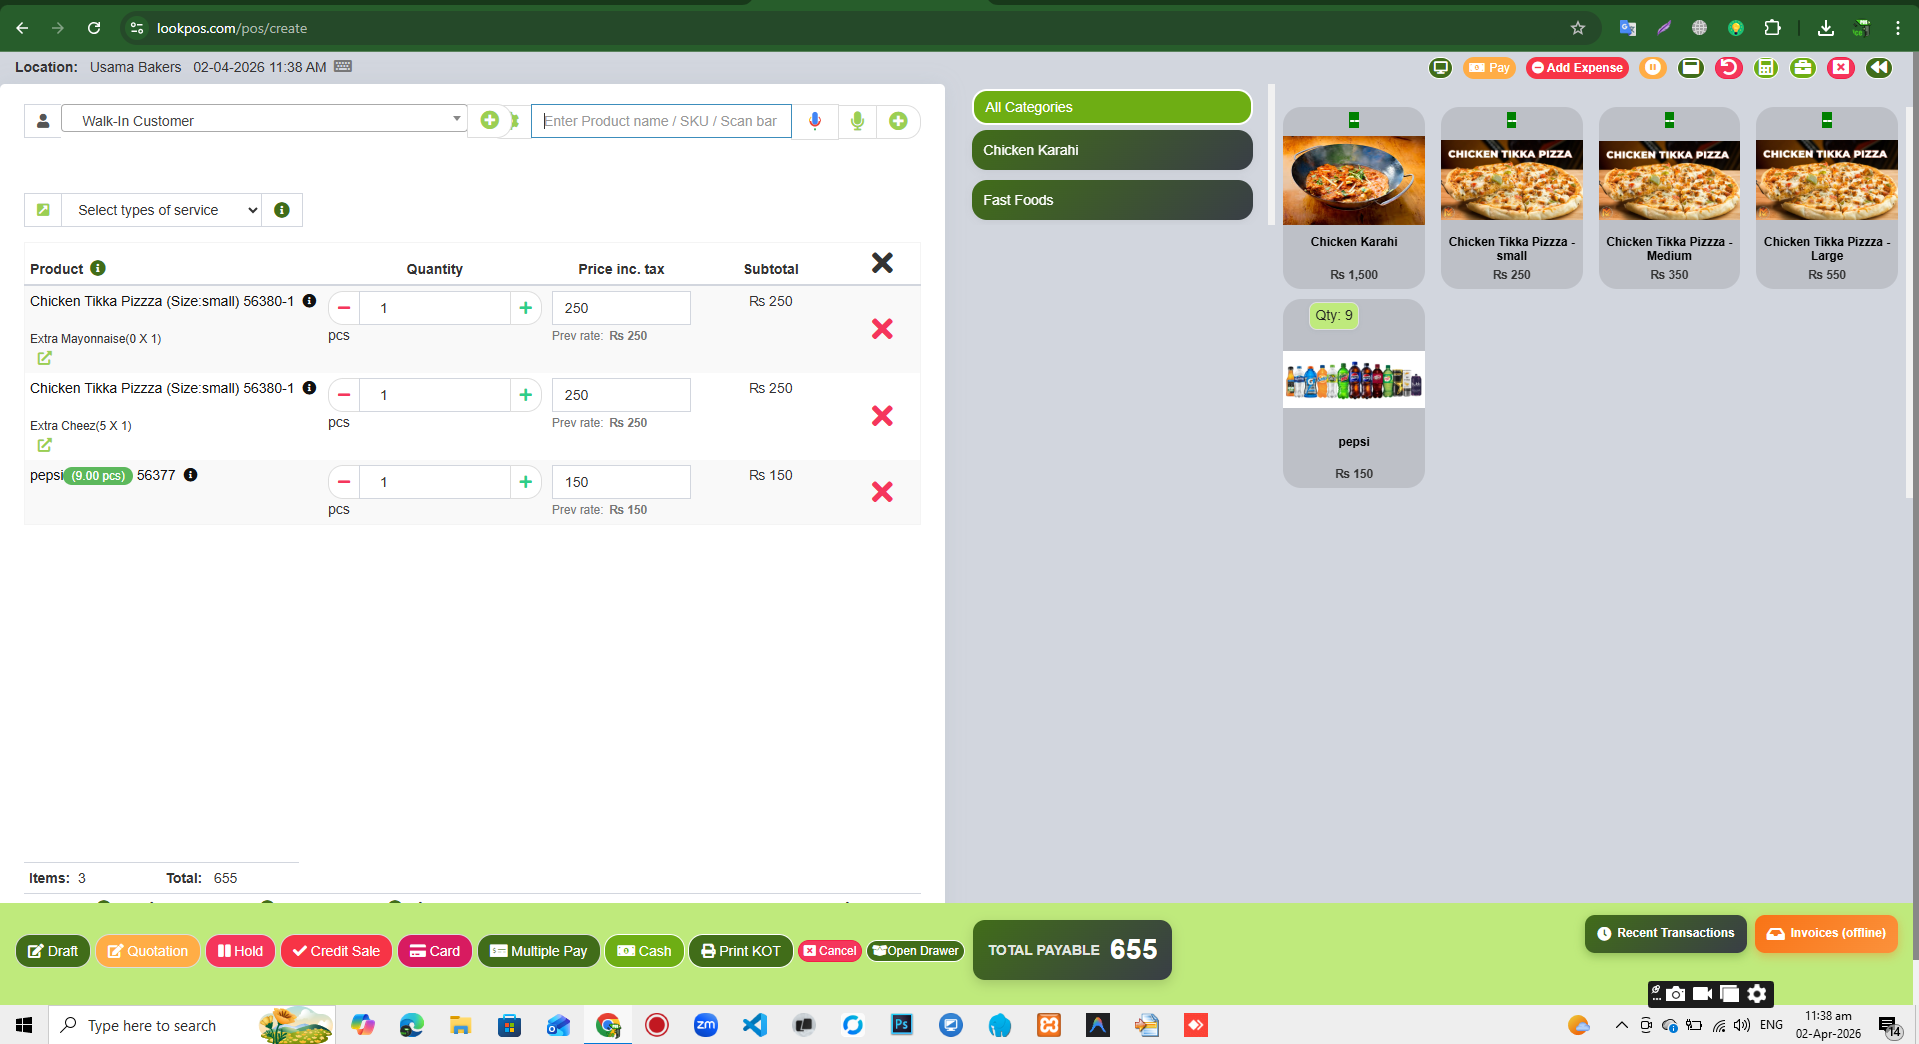Click the green briefcase icon in the toolbar
Viewport: 1919px width, 1044px height.
(1803, 68)
